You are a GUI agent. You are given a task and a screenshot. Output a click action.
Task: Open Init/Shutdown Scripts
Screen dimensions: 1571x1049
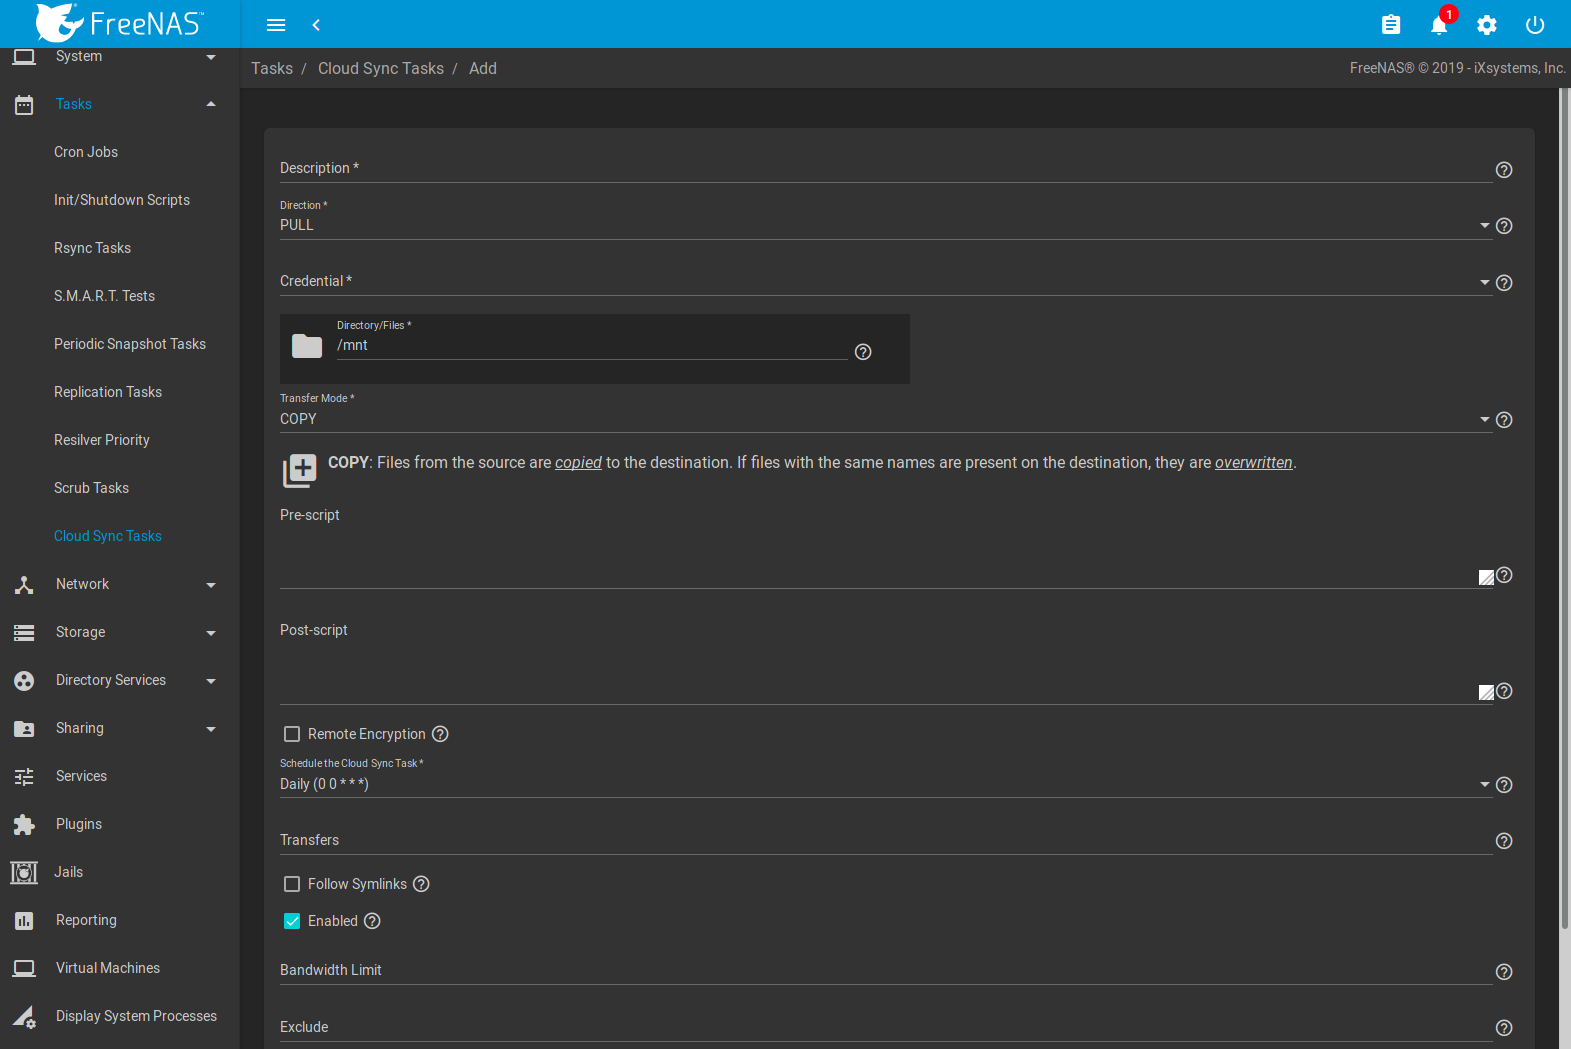coord(122,200)
